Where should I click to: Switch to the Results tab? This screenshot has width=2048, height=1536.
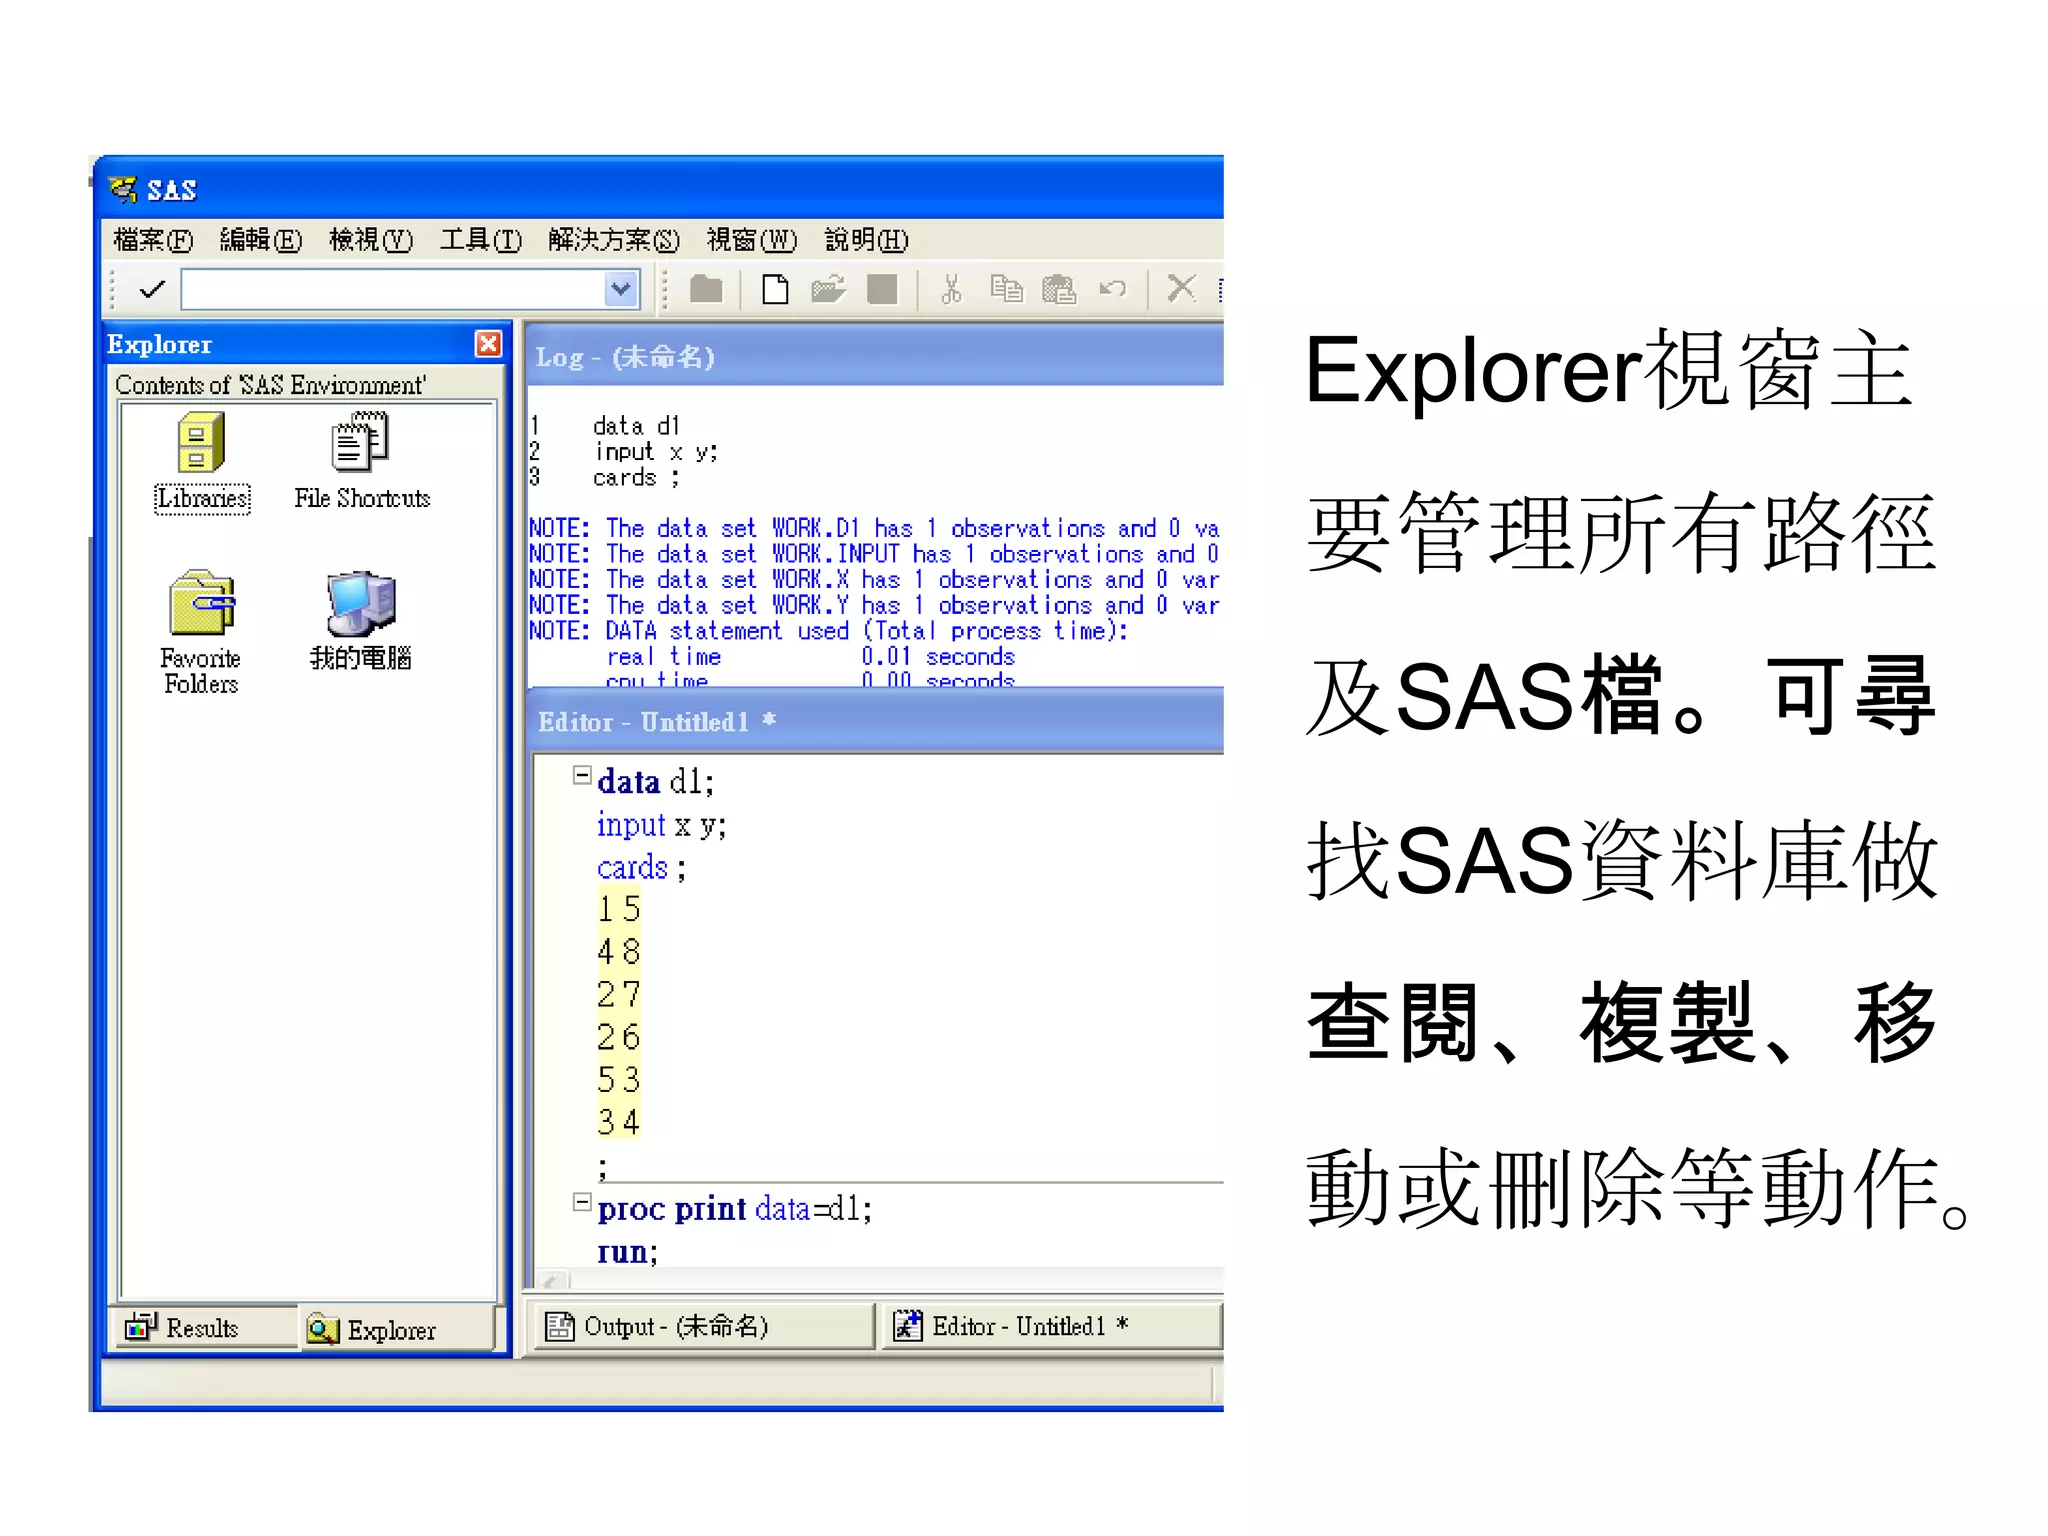pyautogui.click(x=203, y=1328)
